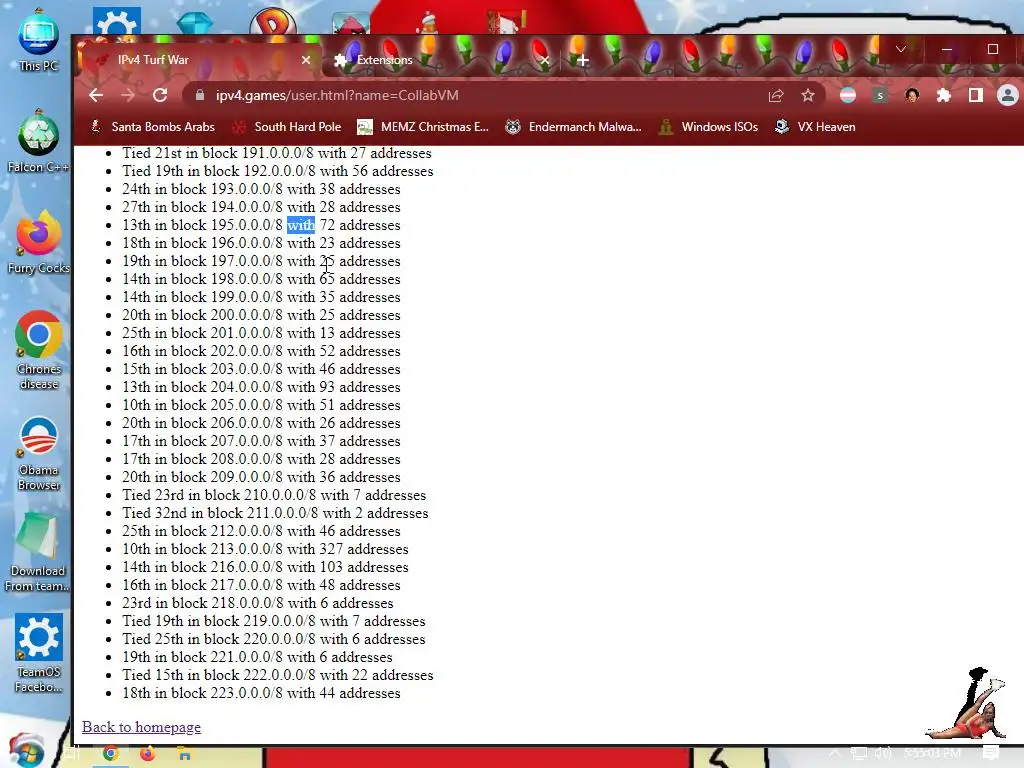Click the line for block 198.0.0.0/8
Viewport: 1024px width, 768px height.
261,279
